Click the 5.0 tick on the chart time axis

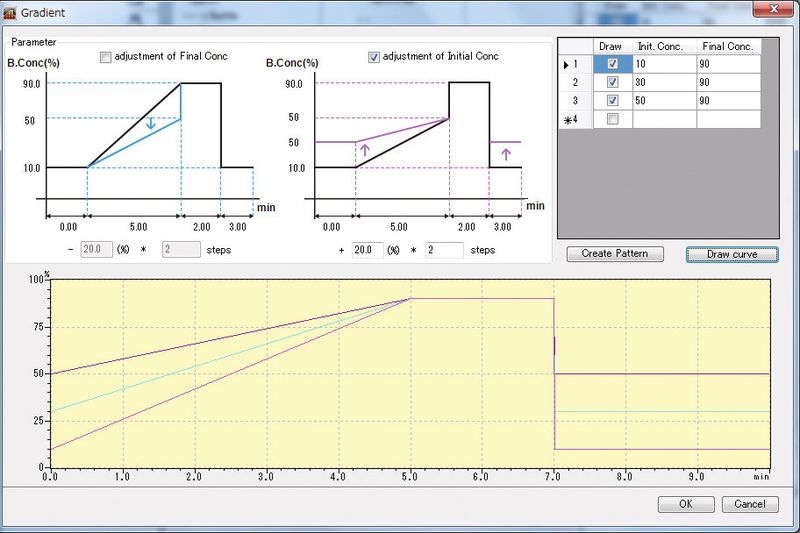[x=409, y=476]
